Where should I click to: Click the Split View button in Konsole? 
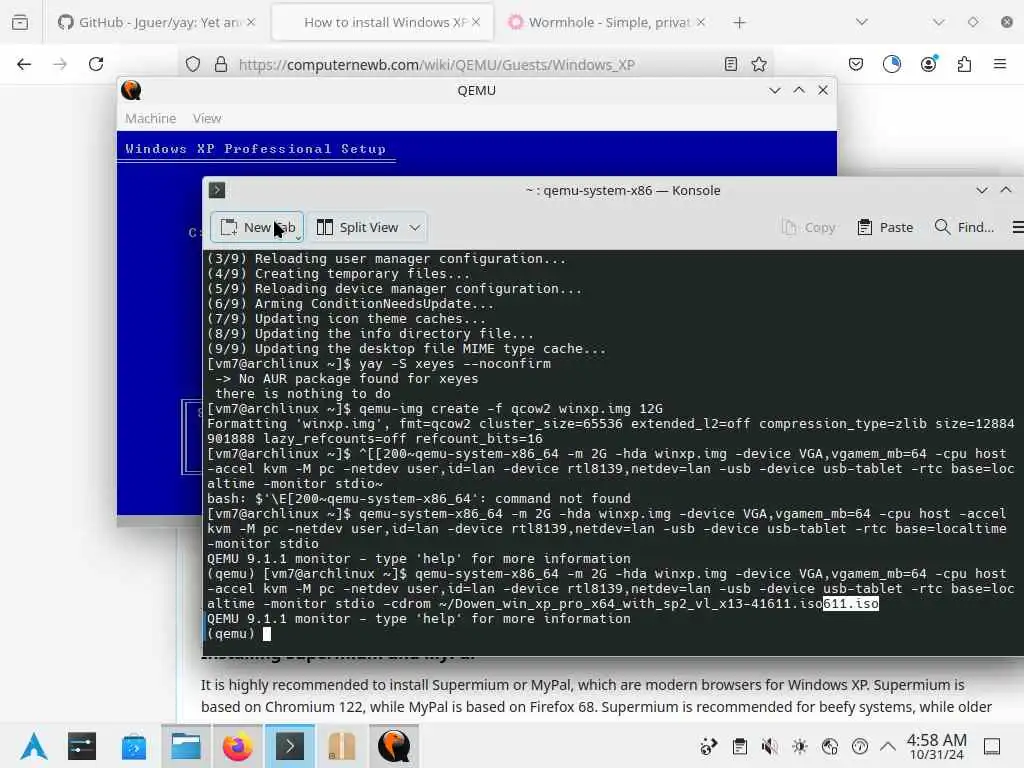357,227
